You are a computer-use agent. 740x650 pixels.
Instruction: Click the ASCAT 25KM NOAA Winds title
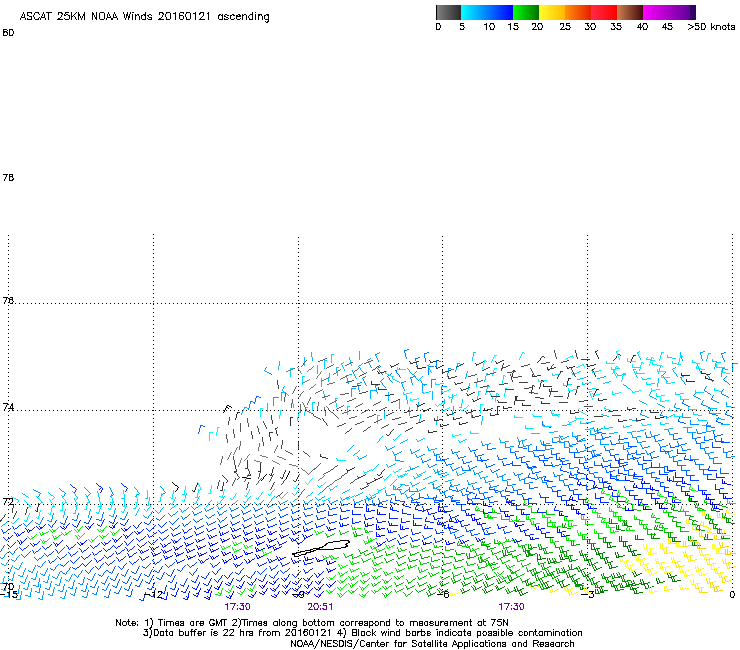[144, 17]
